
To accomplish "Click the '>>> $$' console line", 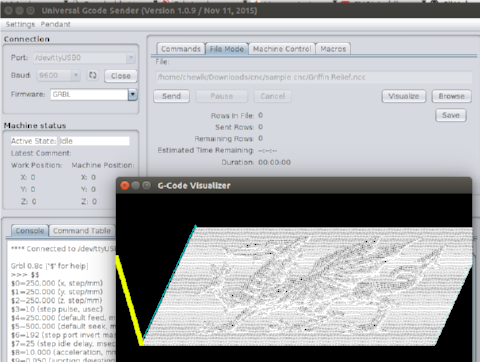I will (x=25, y=275).
